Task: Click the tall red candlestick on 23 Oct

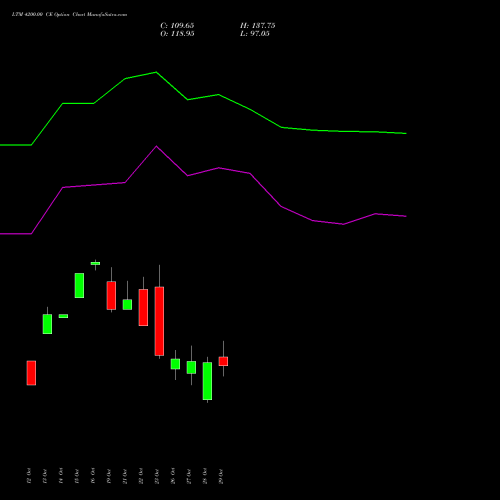Action: click(159, 321)
